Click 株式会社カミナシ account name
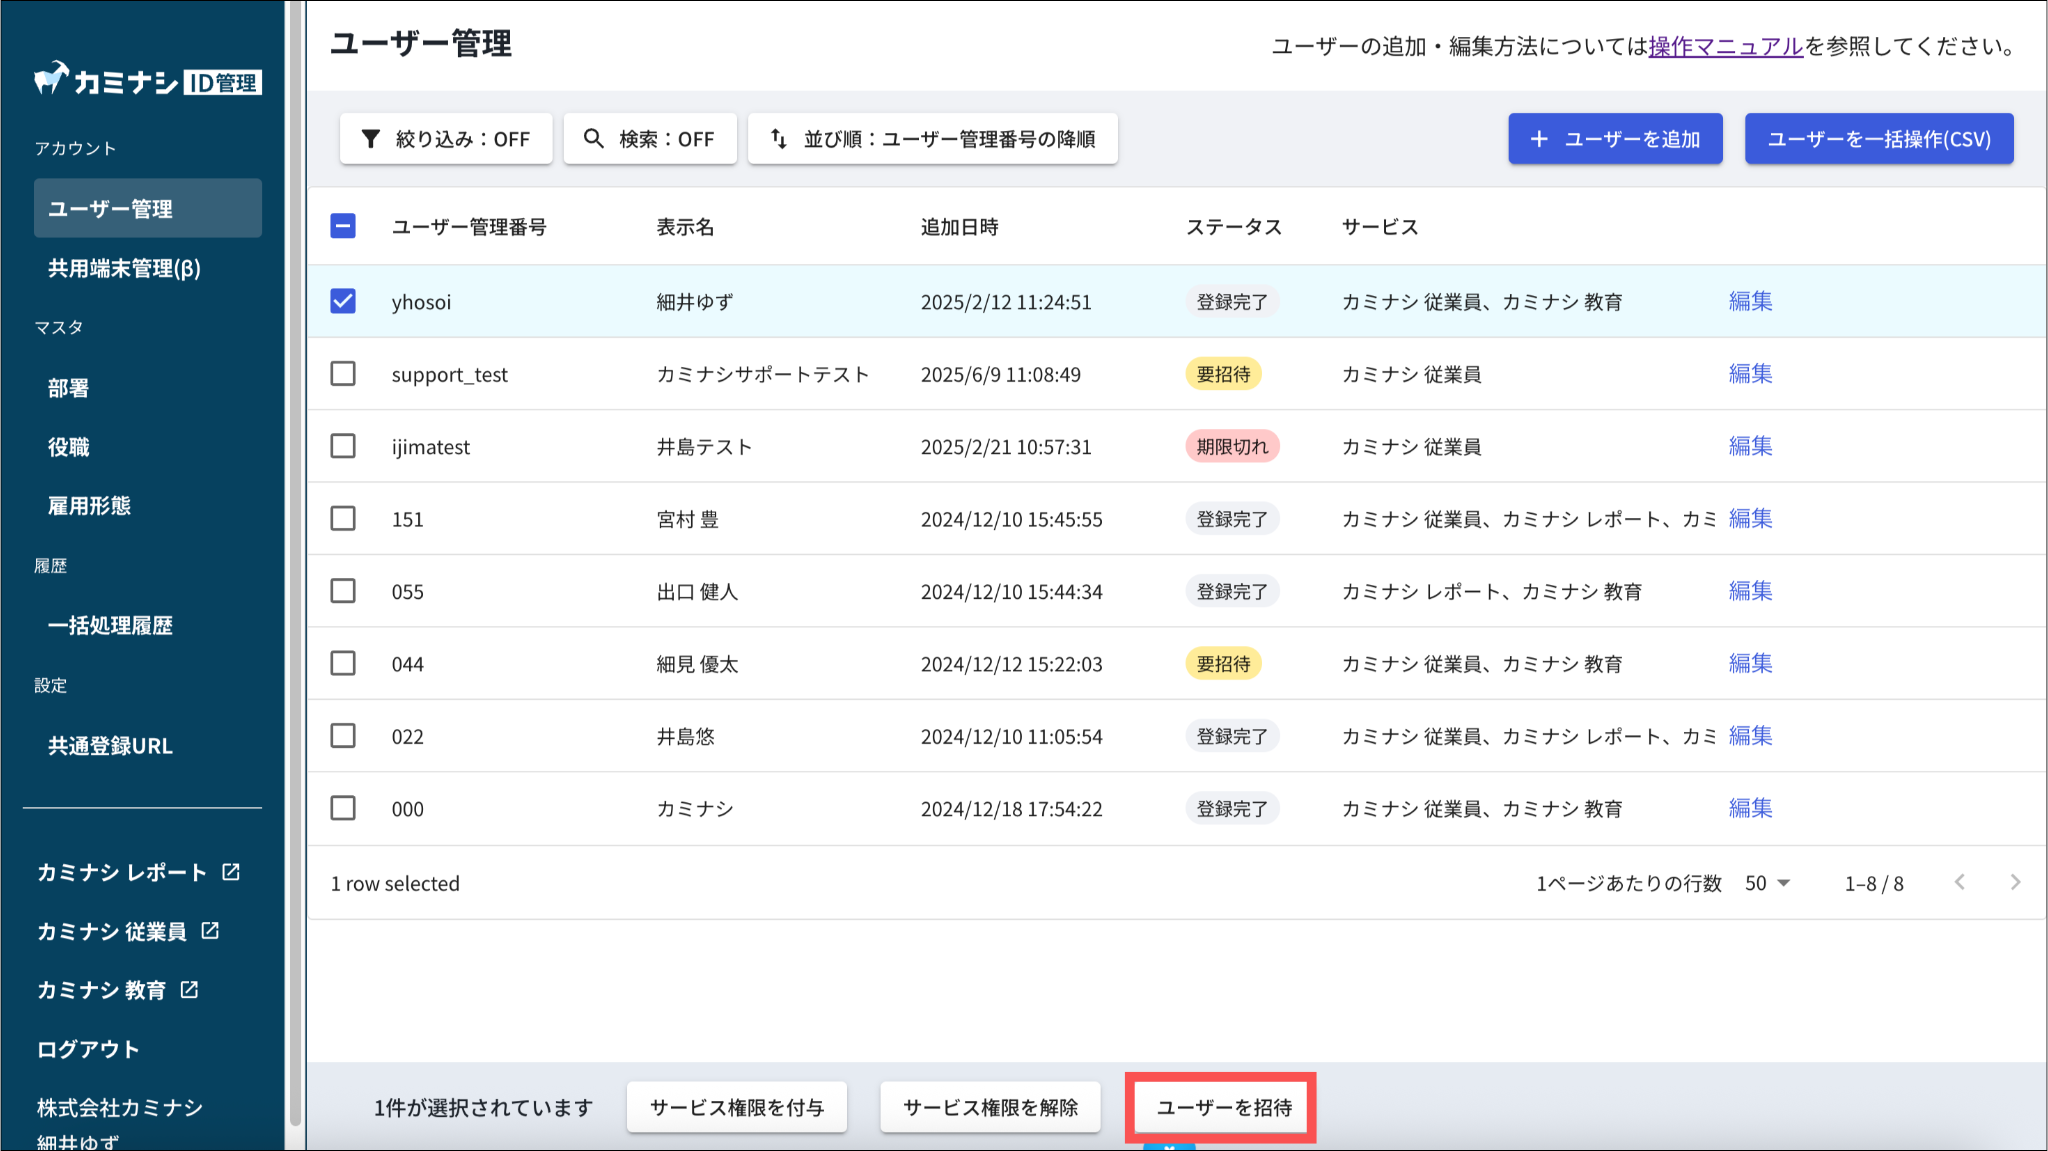 [x=120, y=1108]
